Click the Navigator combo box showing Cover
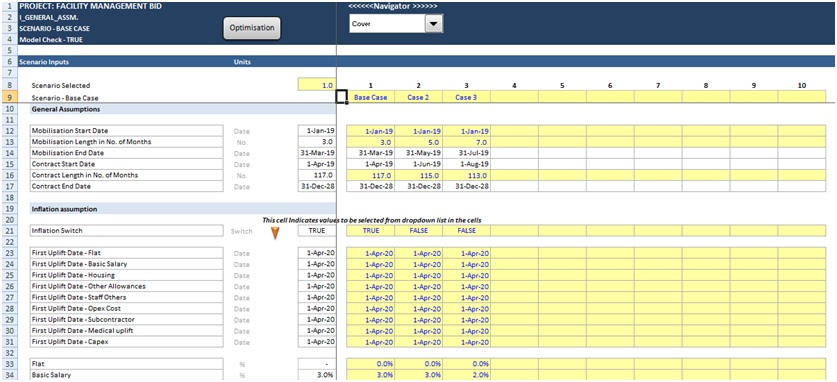The image size is (837, 382). pos(396,24)
